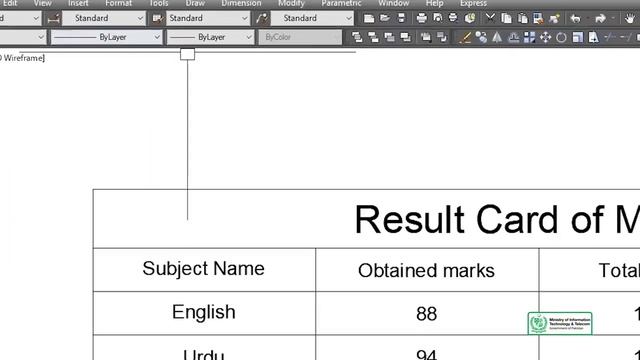Open the Help menu
This screenshot has width=640, height=360.
[x=435, y=3]
